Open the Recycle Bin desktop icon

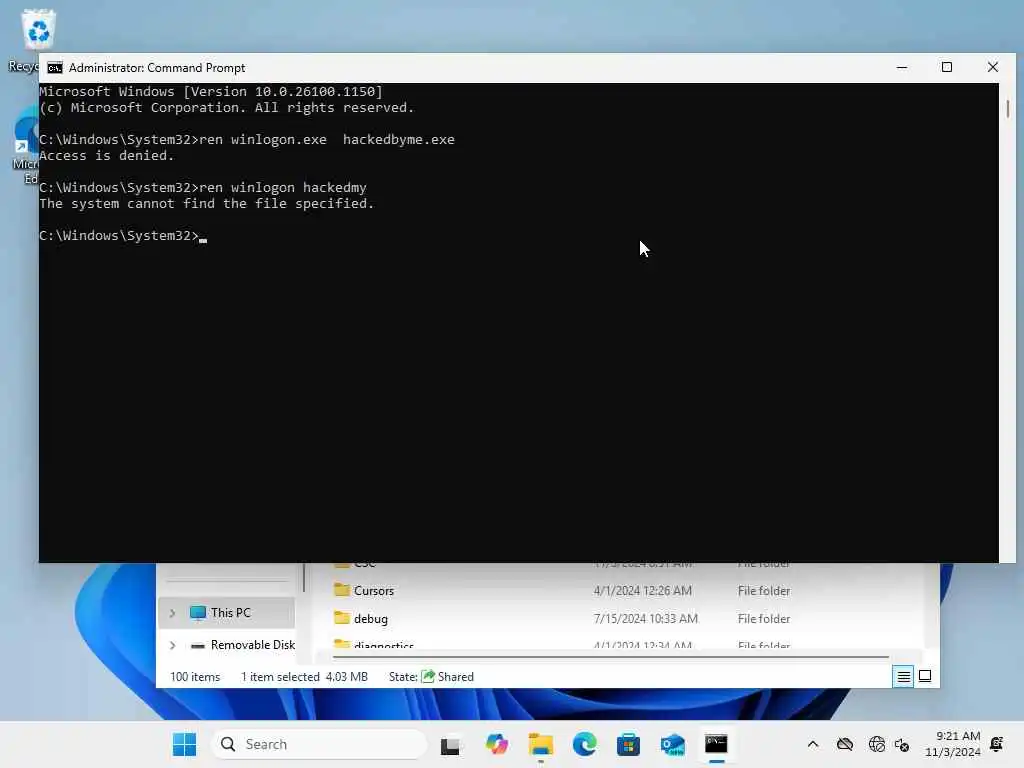(x=38, y=31)
